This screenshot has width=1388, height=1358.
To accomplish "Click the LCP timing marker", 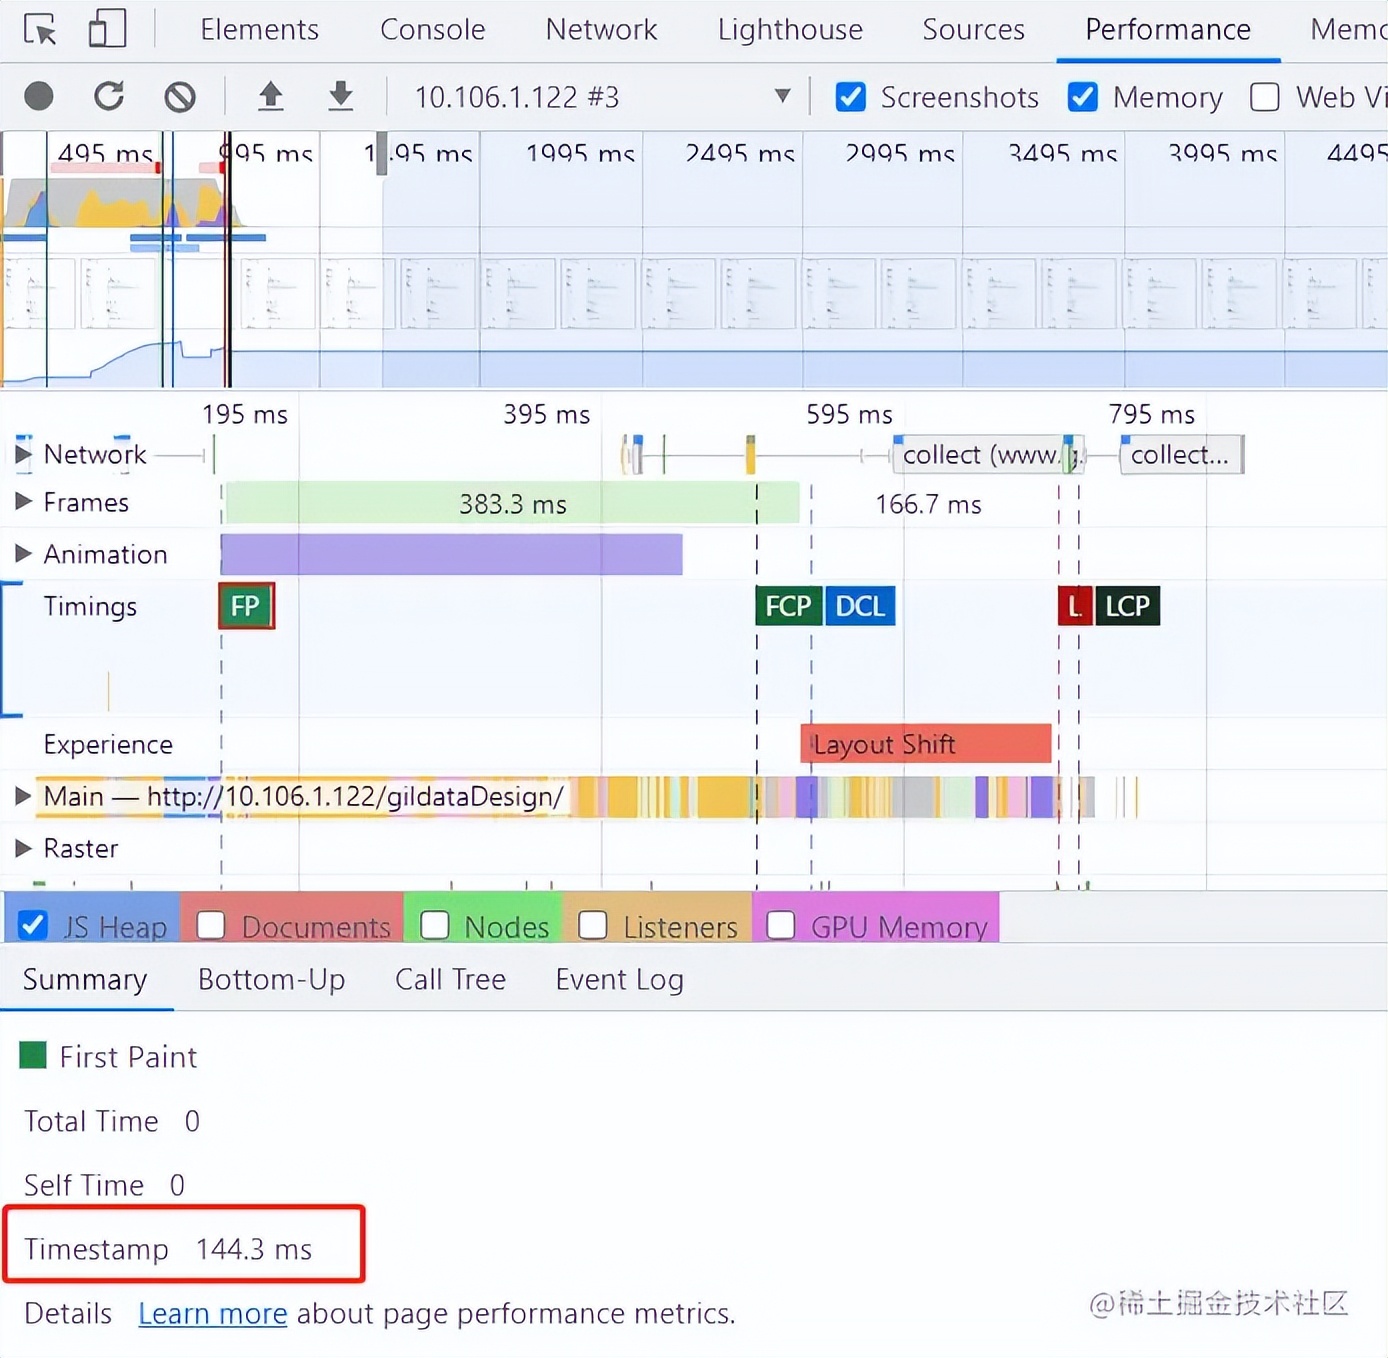I will (1127, 606).
